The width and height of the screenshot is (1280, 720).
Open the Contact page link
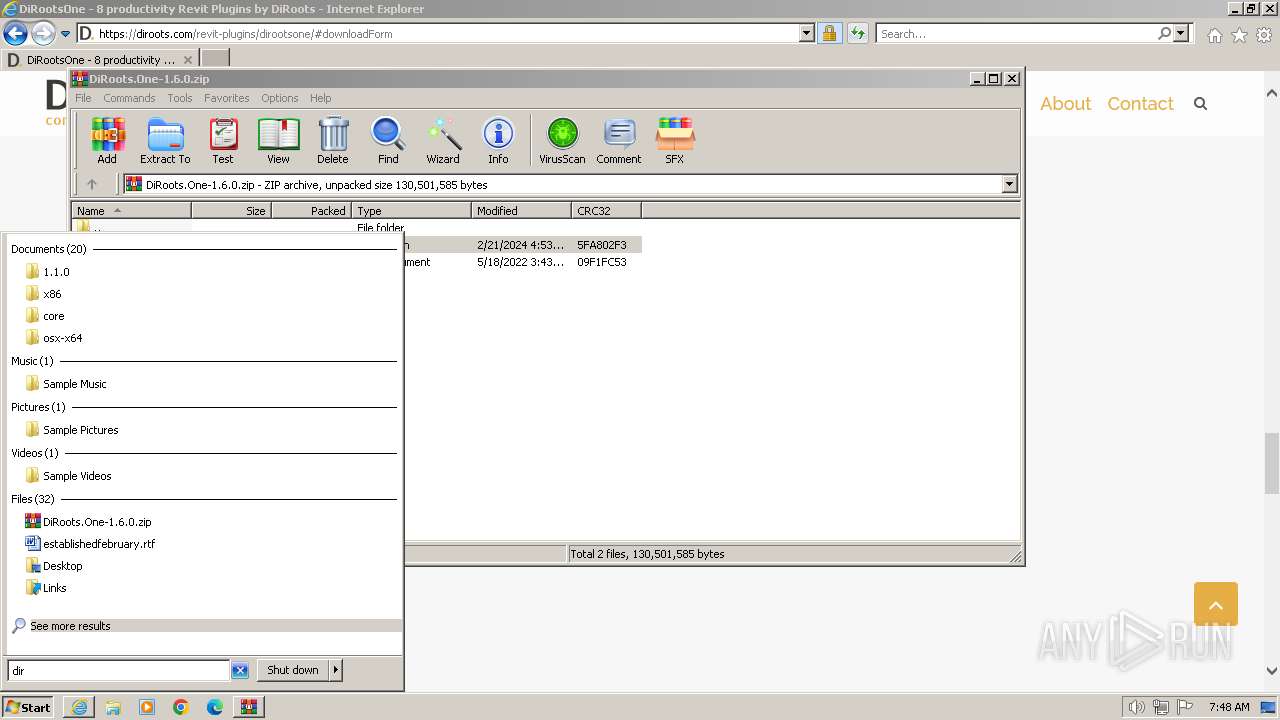point(1140,103)
